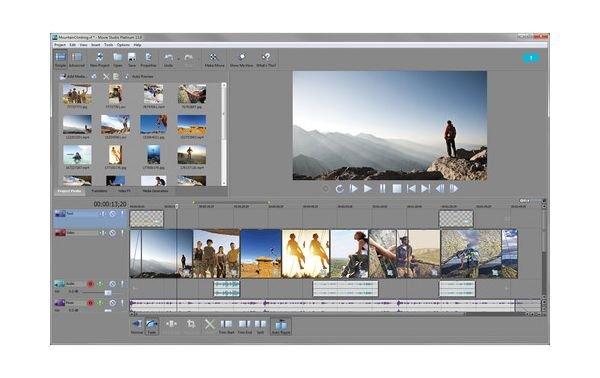The width and height of the screenshot is (600, 378).
Task: Click the Make Movie toolbar button
Action: pos(214,59)
